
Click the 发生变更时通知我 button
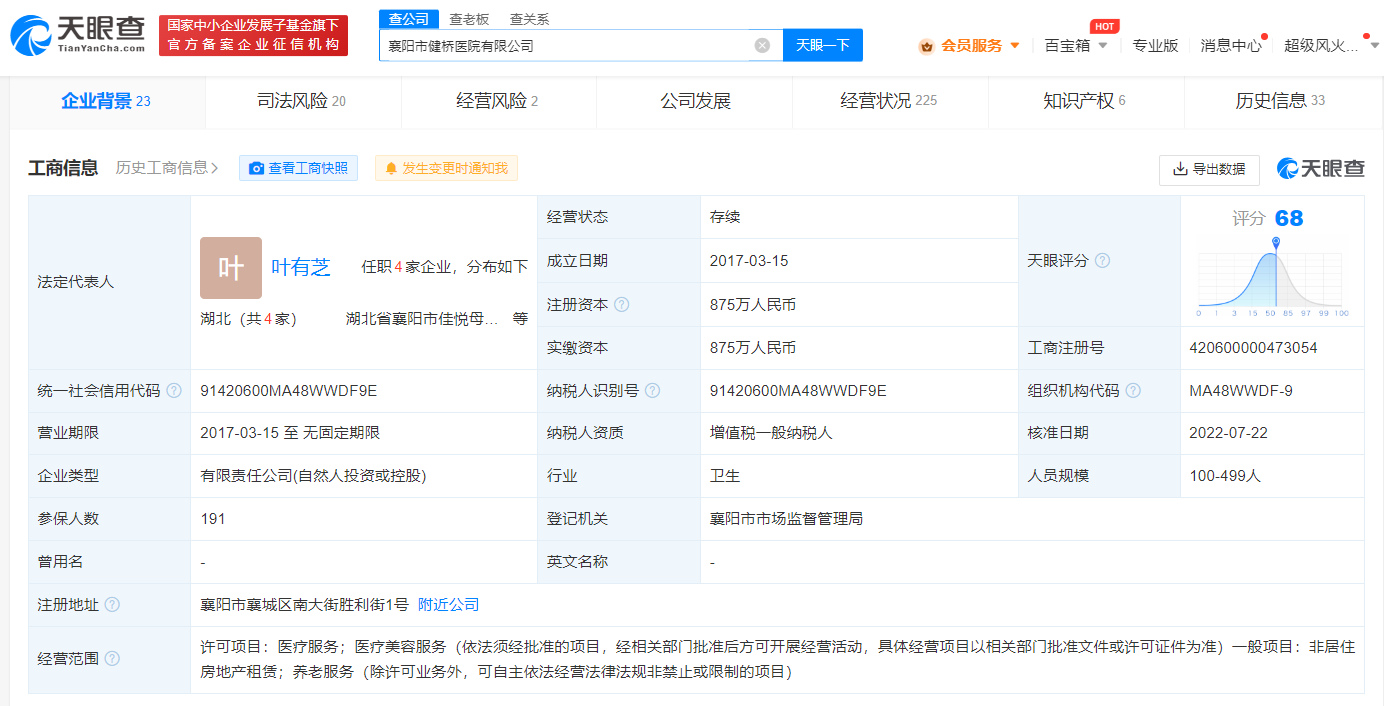(x=446, y=168)
